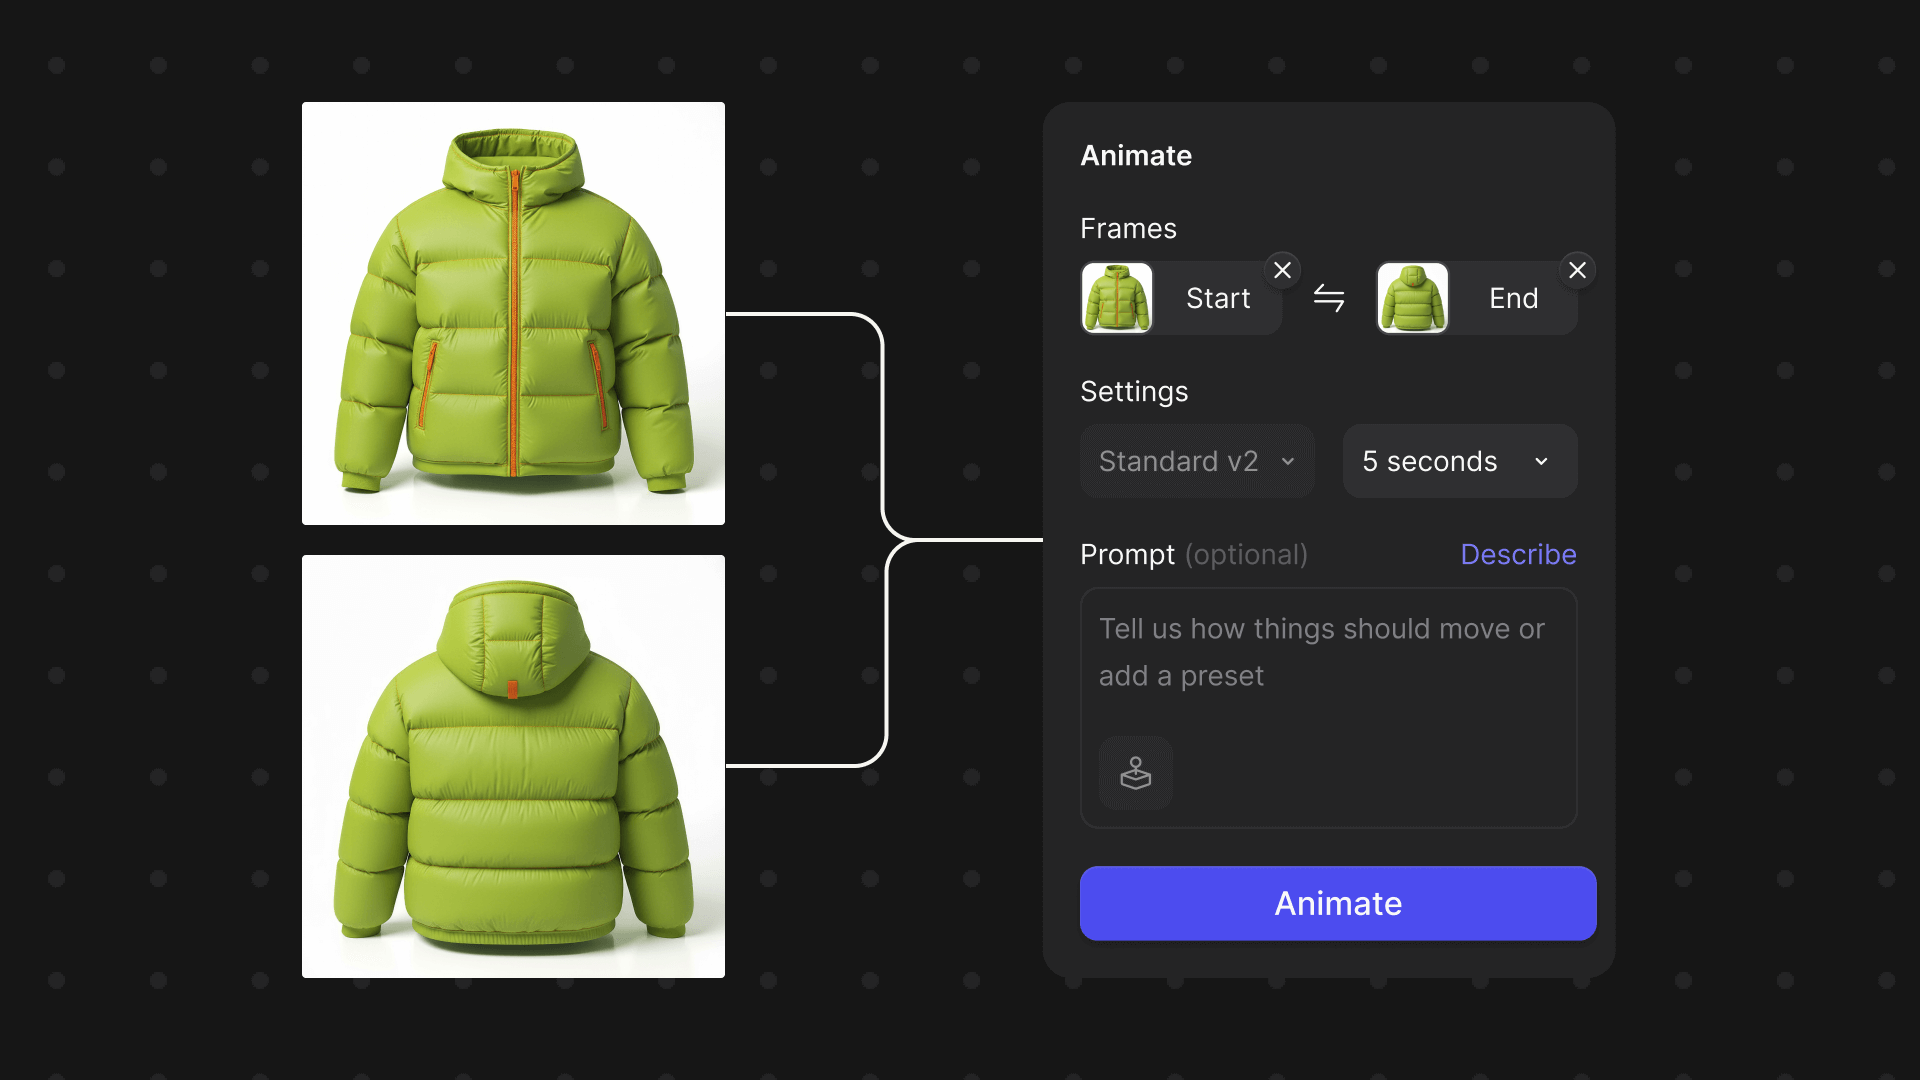Open the preset picker icon in prompt box
1920x1080 pixels.
(1135, 773)
